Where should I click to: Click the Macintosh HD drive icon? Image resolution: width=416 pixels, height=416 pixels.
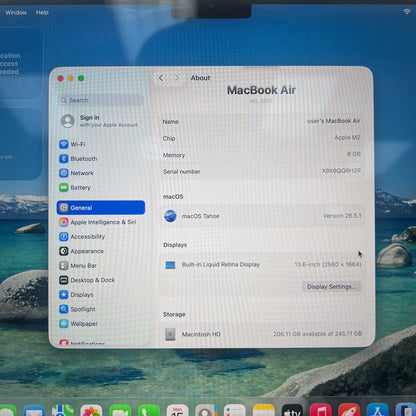point(170,334)
